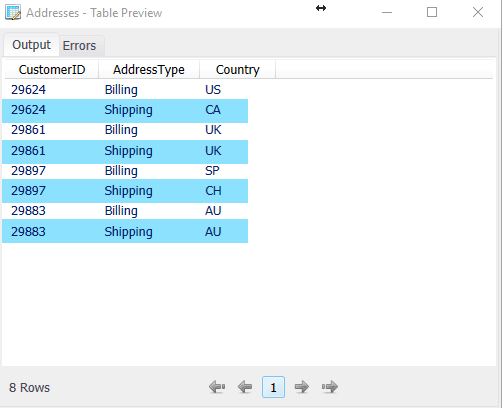Go to the first page arrow

tap(217, 387)
